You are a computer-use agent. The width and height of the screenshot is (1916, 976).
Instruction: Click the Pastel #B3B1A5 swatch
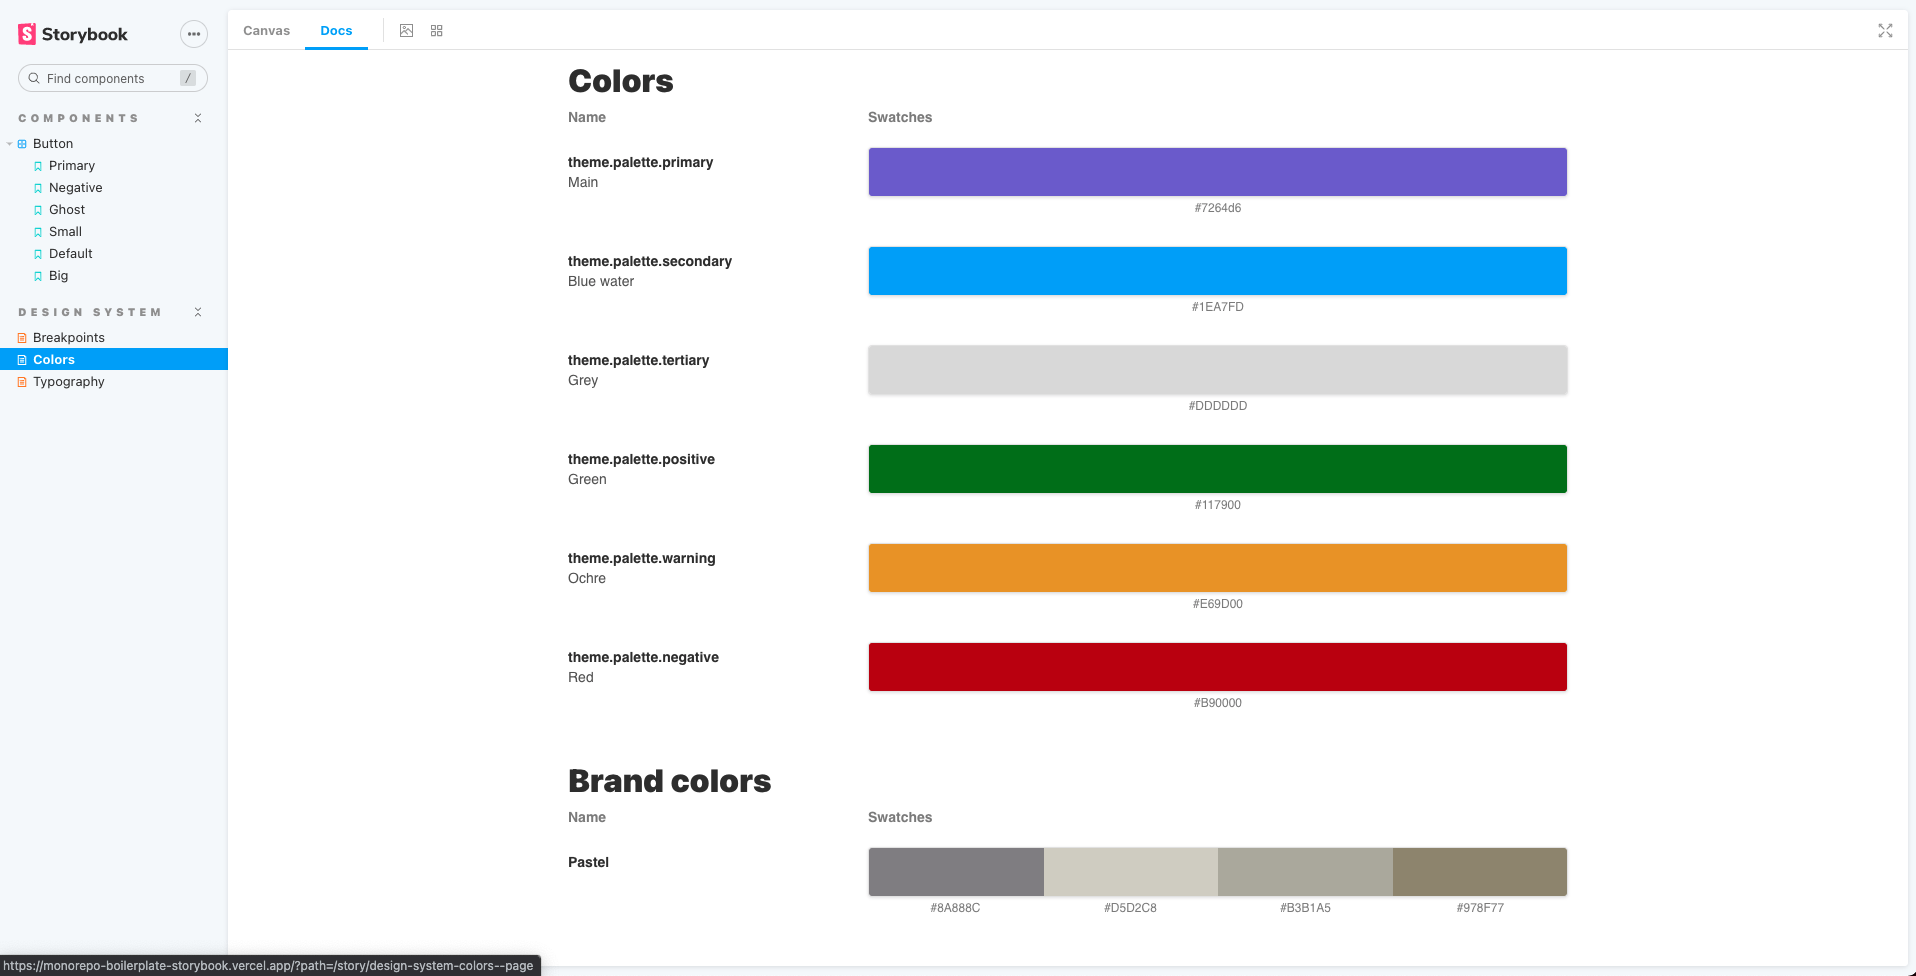1305,872
